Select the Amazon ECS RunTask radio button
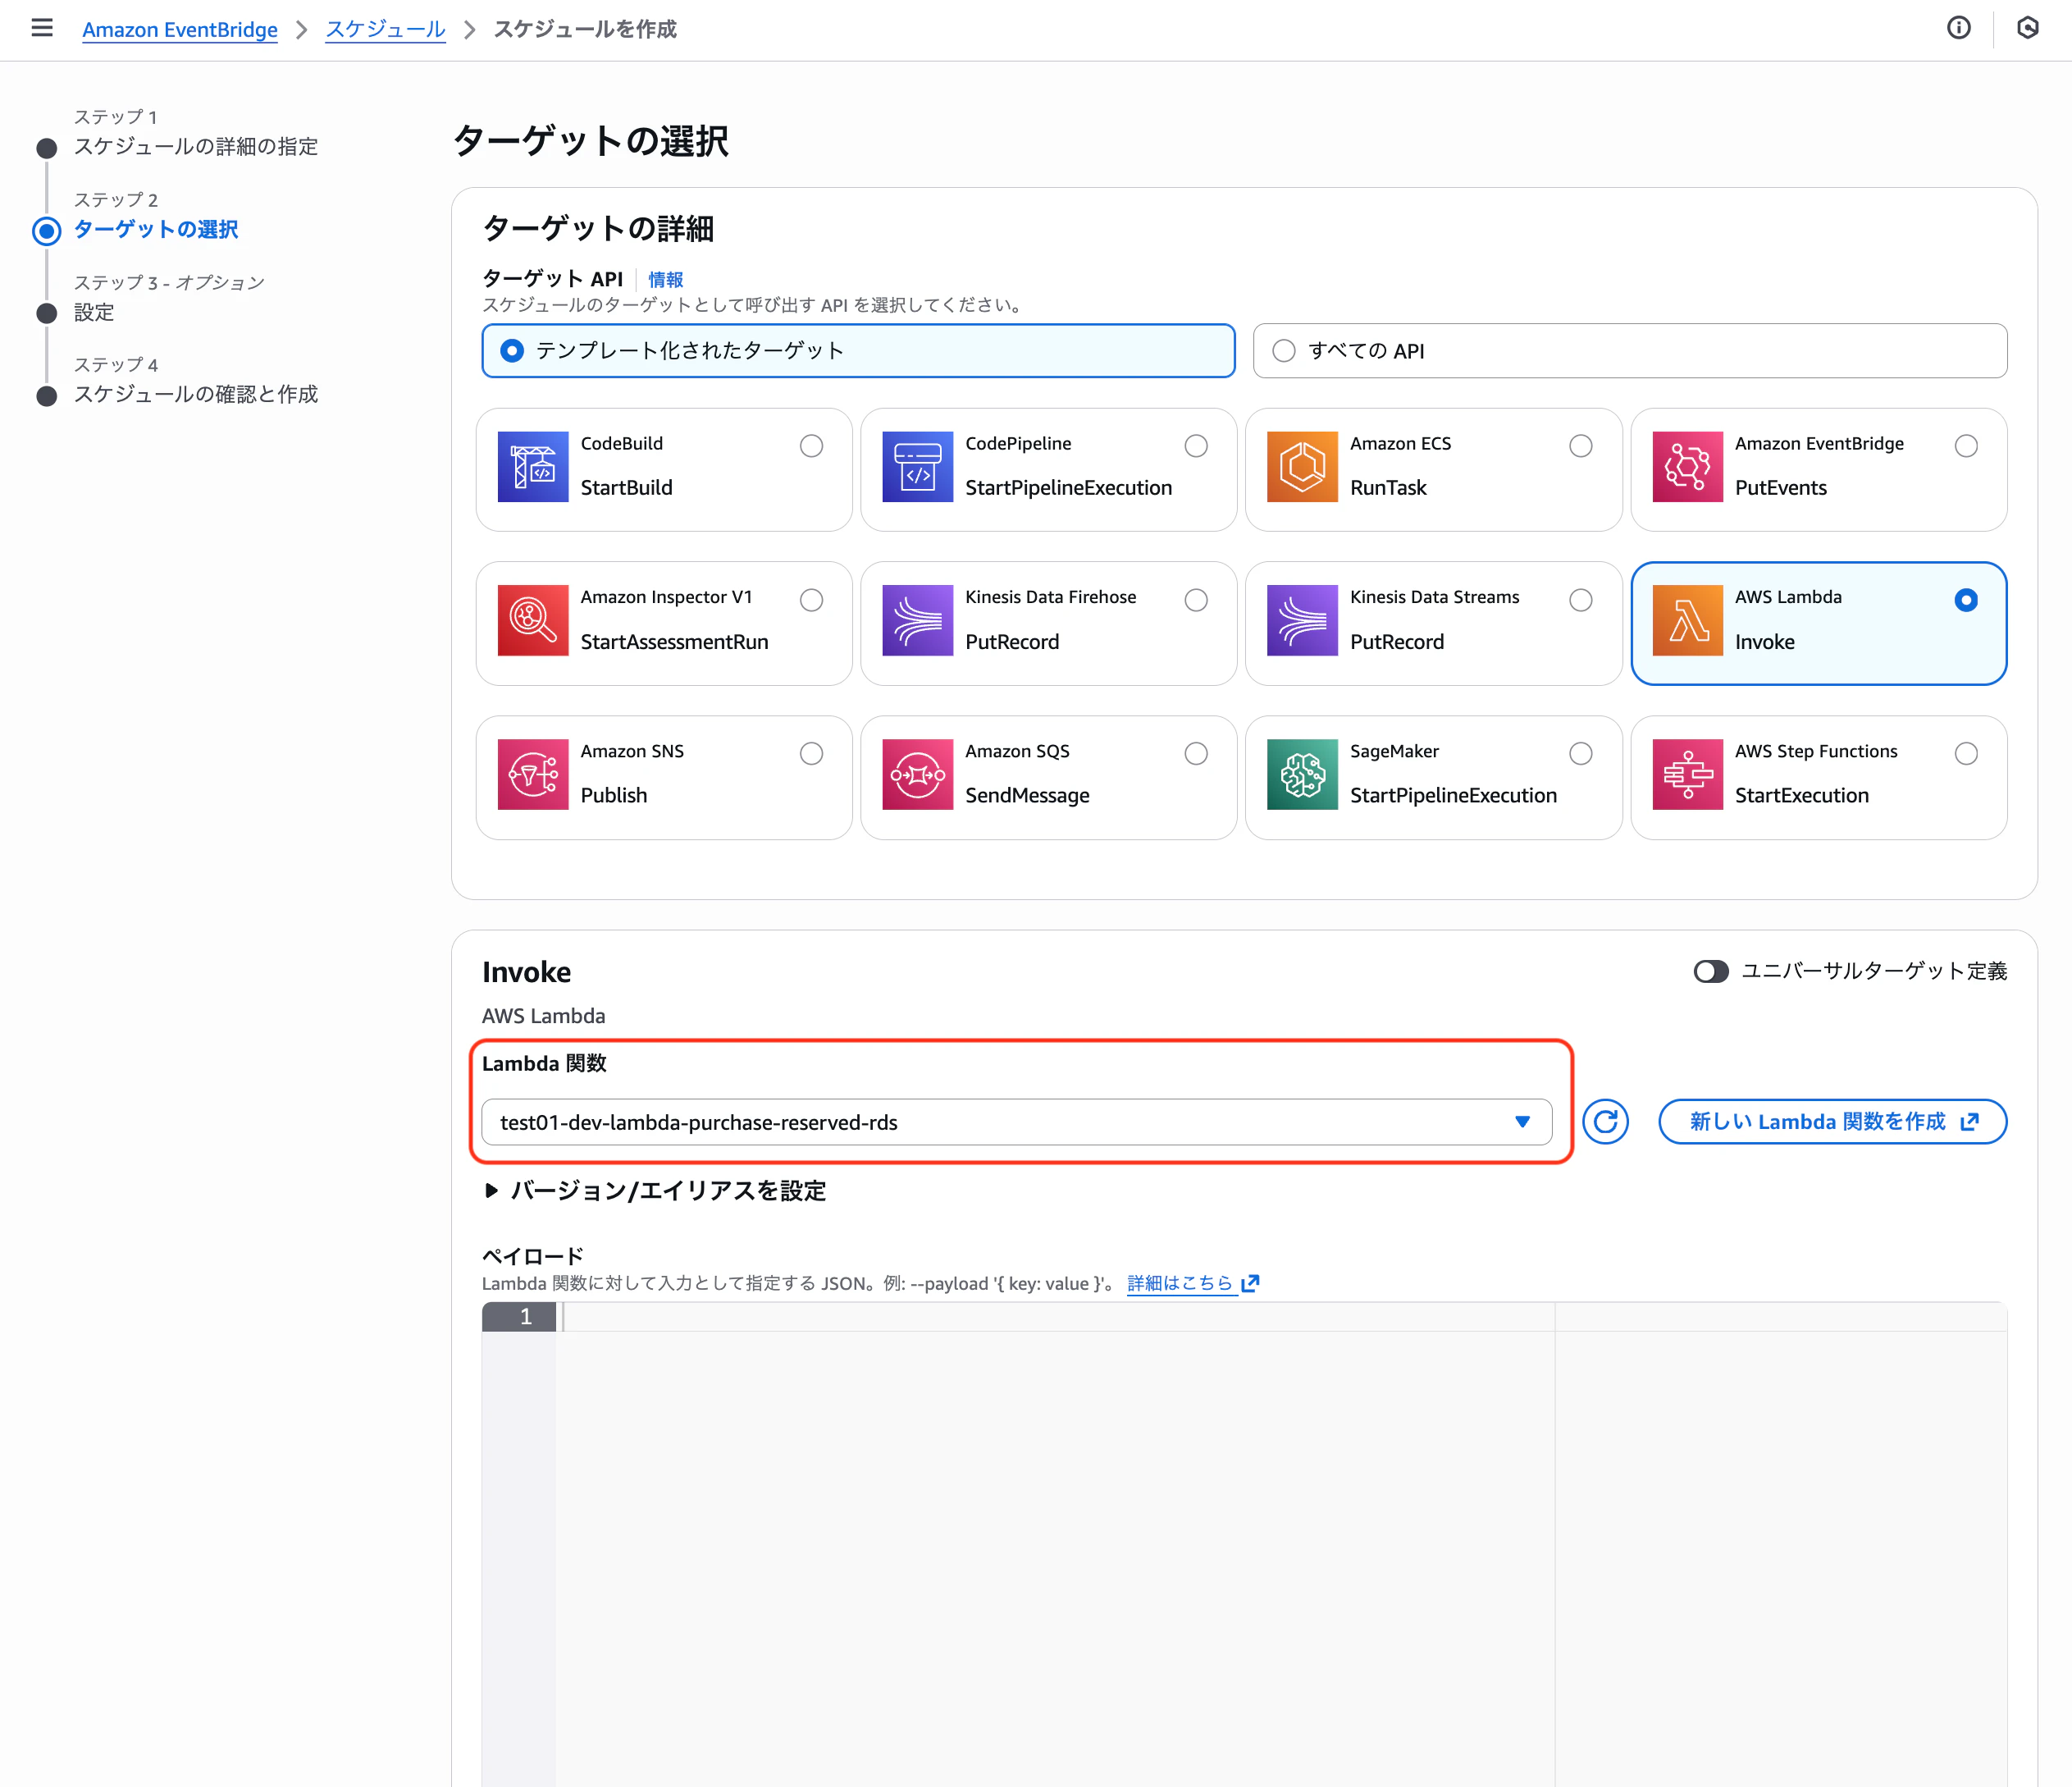The image size is (2072, 1787). [1581, 446]
